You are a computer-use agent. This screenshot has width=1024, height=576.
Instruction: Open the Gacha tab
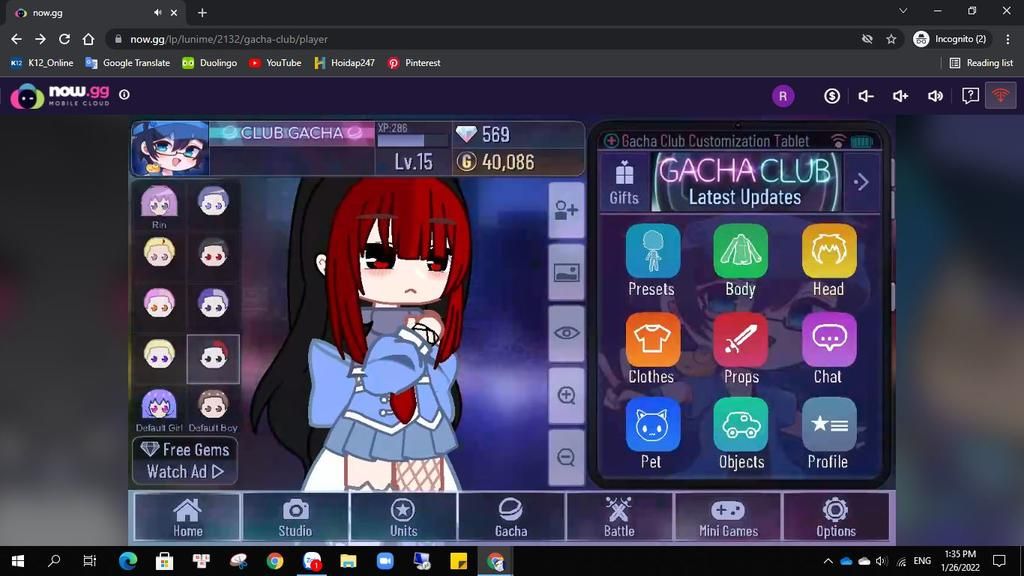pyautogui.click(x=511, y=517)
